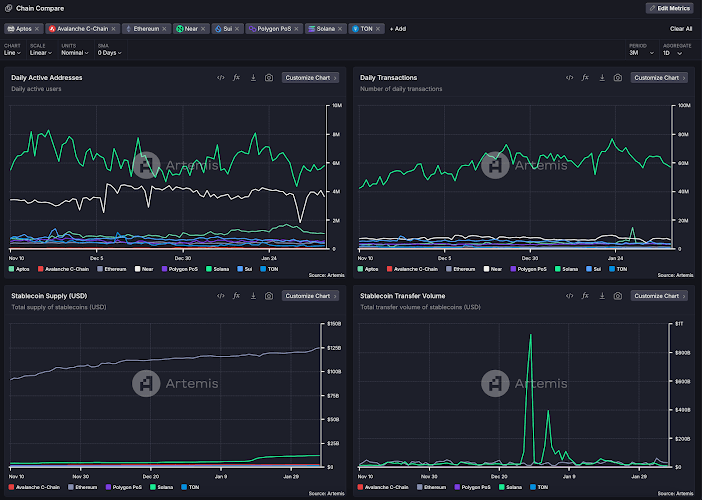Click embed code icon on Daily Active Addresses
Viewport: 702px width, 500px height.
click(220, 77)
